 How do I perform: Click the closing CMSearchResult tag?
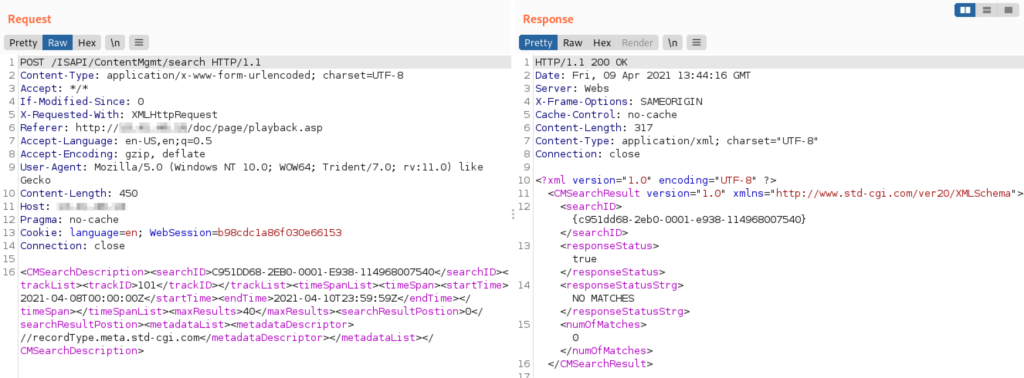[601, 364]
